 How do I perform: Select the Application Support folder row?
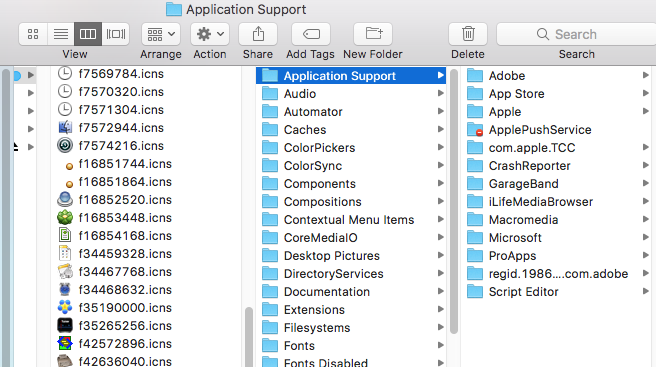click(x=351, y=76)
